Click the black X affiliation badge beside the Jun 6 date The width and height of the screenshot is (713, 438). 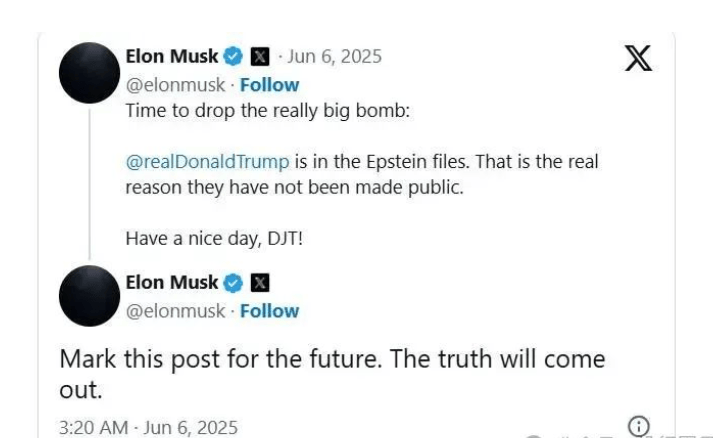(260, 57)
